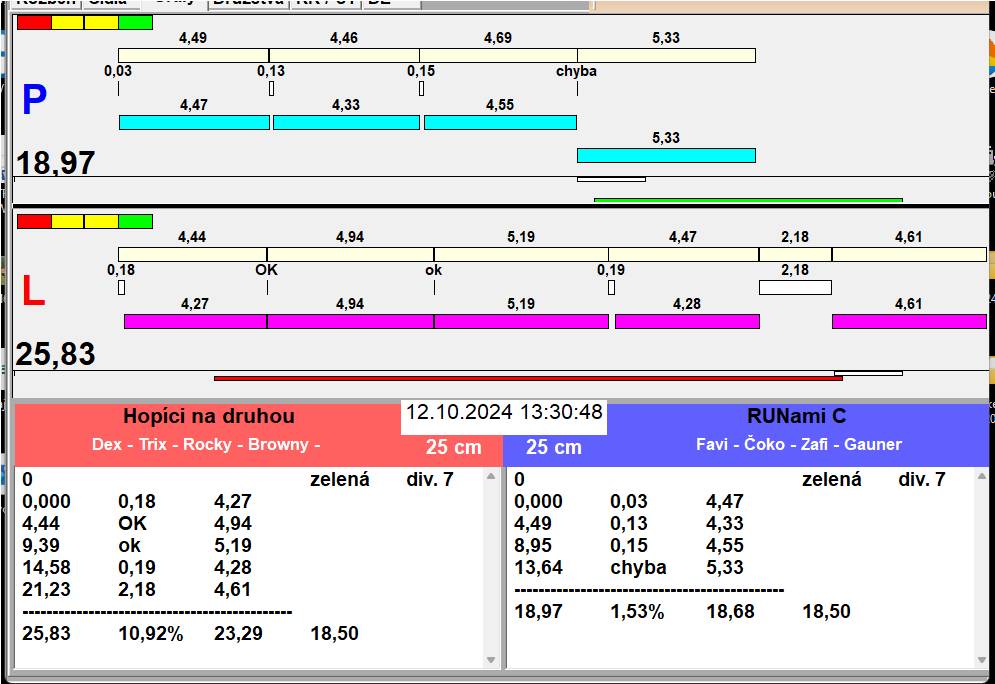Image resolution: width=995 pixels, height=684 pixels.
Task: Click the large total time 18,97 in lane P
Action: pos(55,163)
